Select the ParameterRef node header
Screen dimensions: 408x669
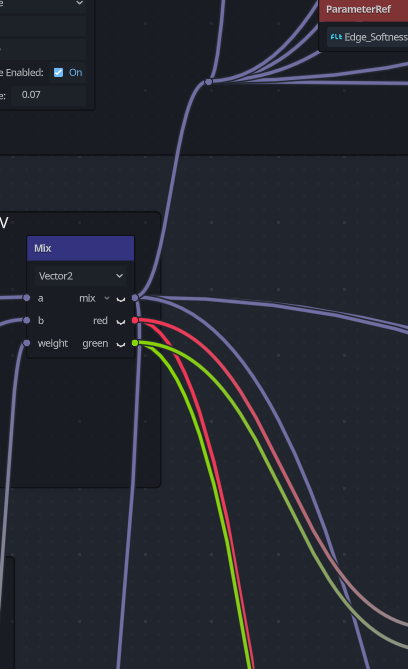[364, 10]
